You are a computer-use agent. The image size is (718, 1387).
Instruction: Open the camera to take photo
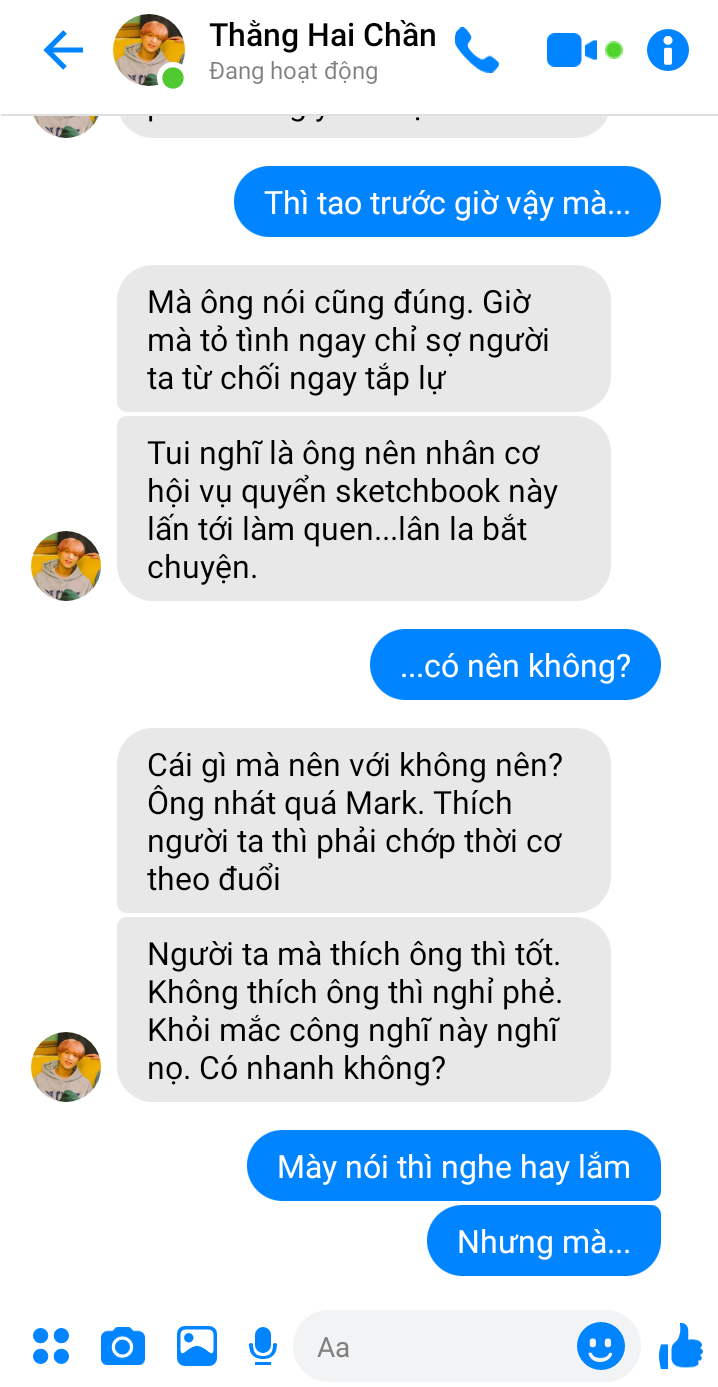123,1347
